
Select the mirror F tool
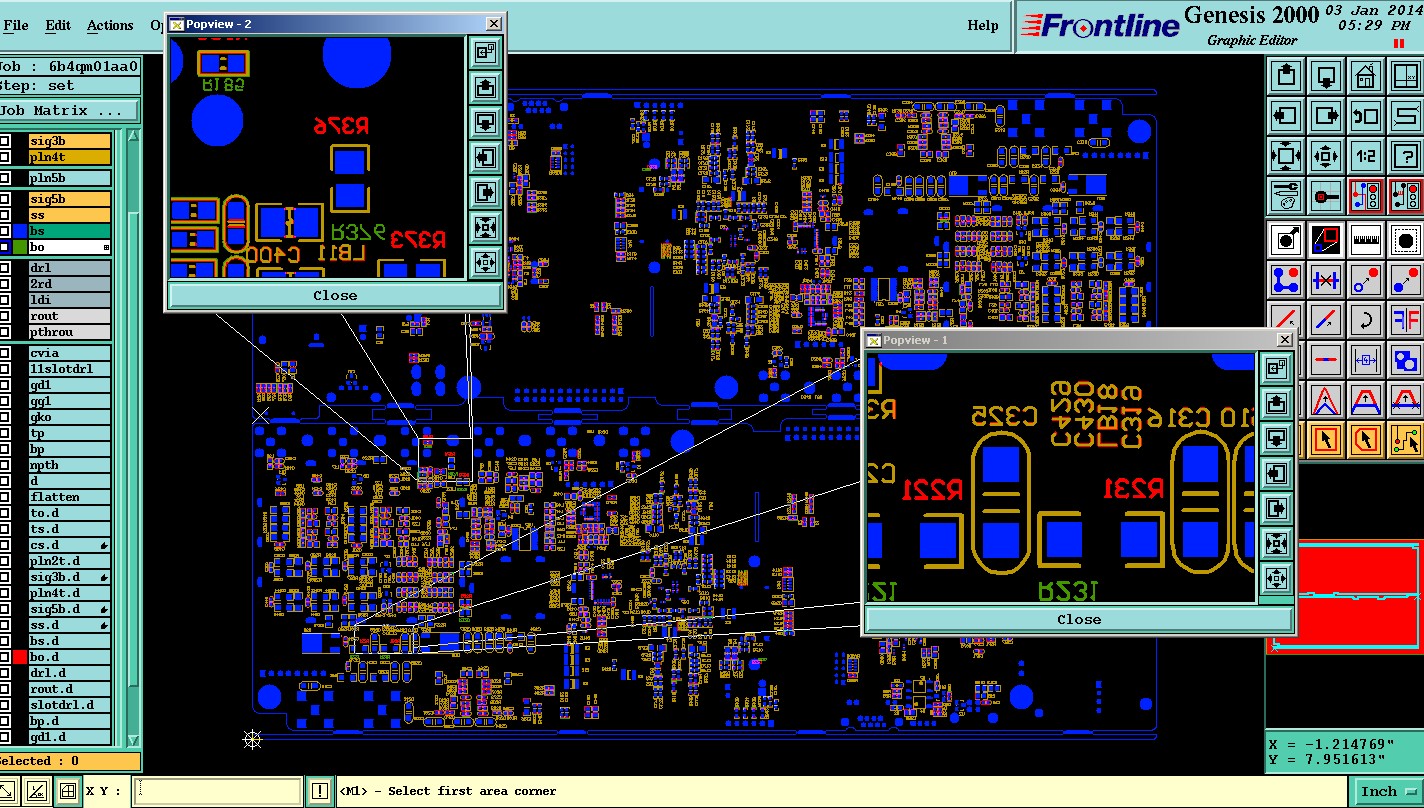1405,321
